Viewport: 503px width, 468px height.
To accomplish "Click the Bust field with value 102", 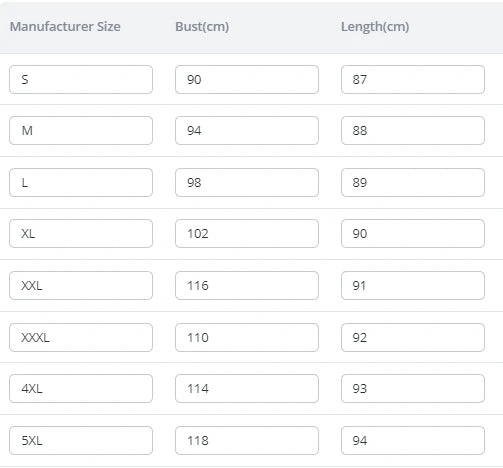I will (x=247, y=233).
